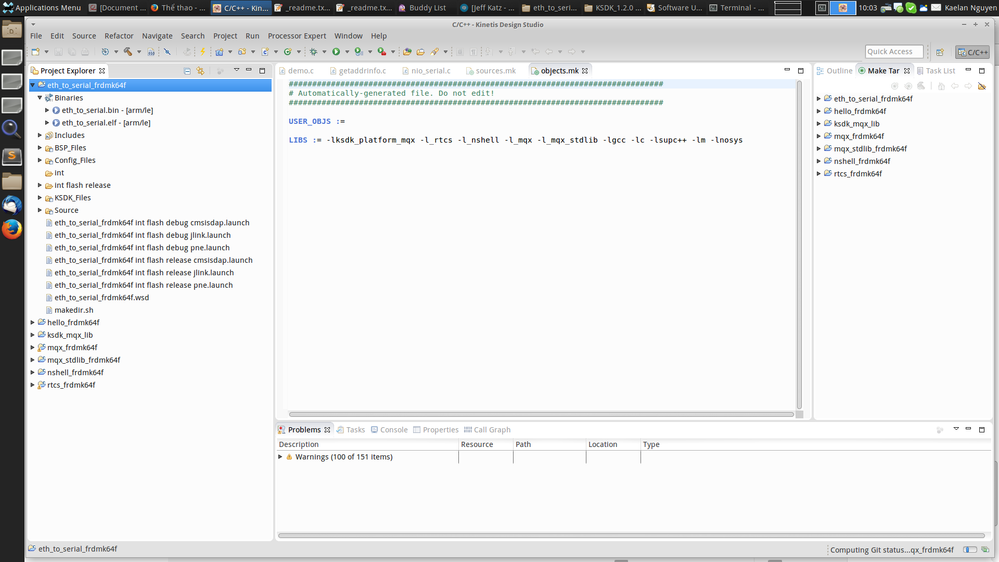Switch to the demo.c editor tab

298,71
